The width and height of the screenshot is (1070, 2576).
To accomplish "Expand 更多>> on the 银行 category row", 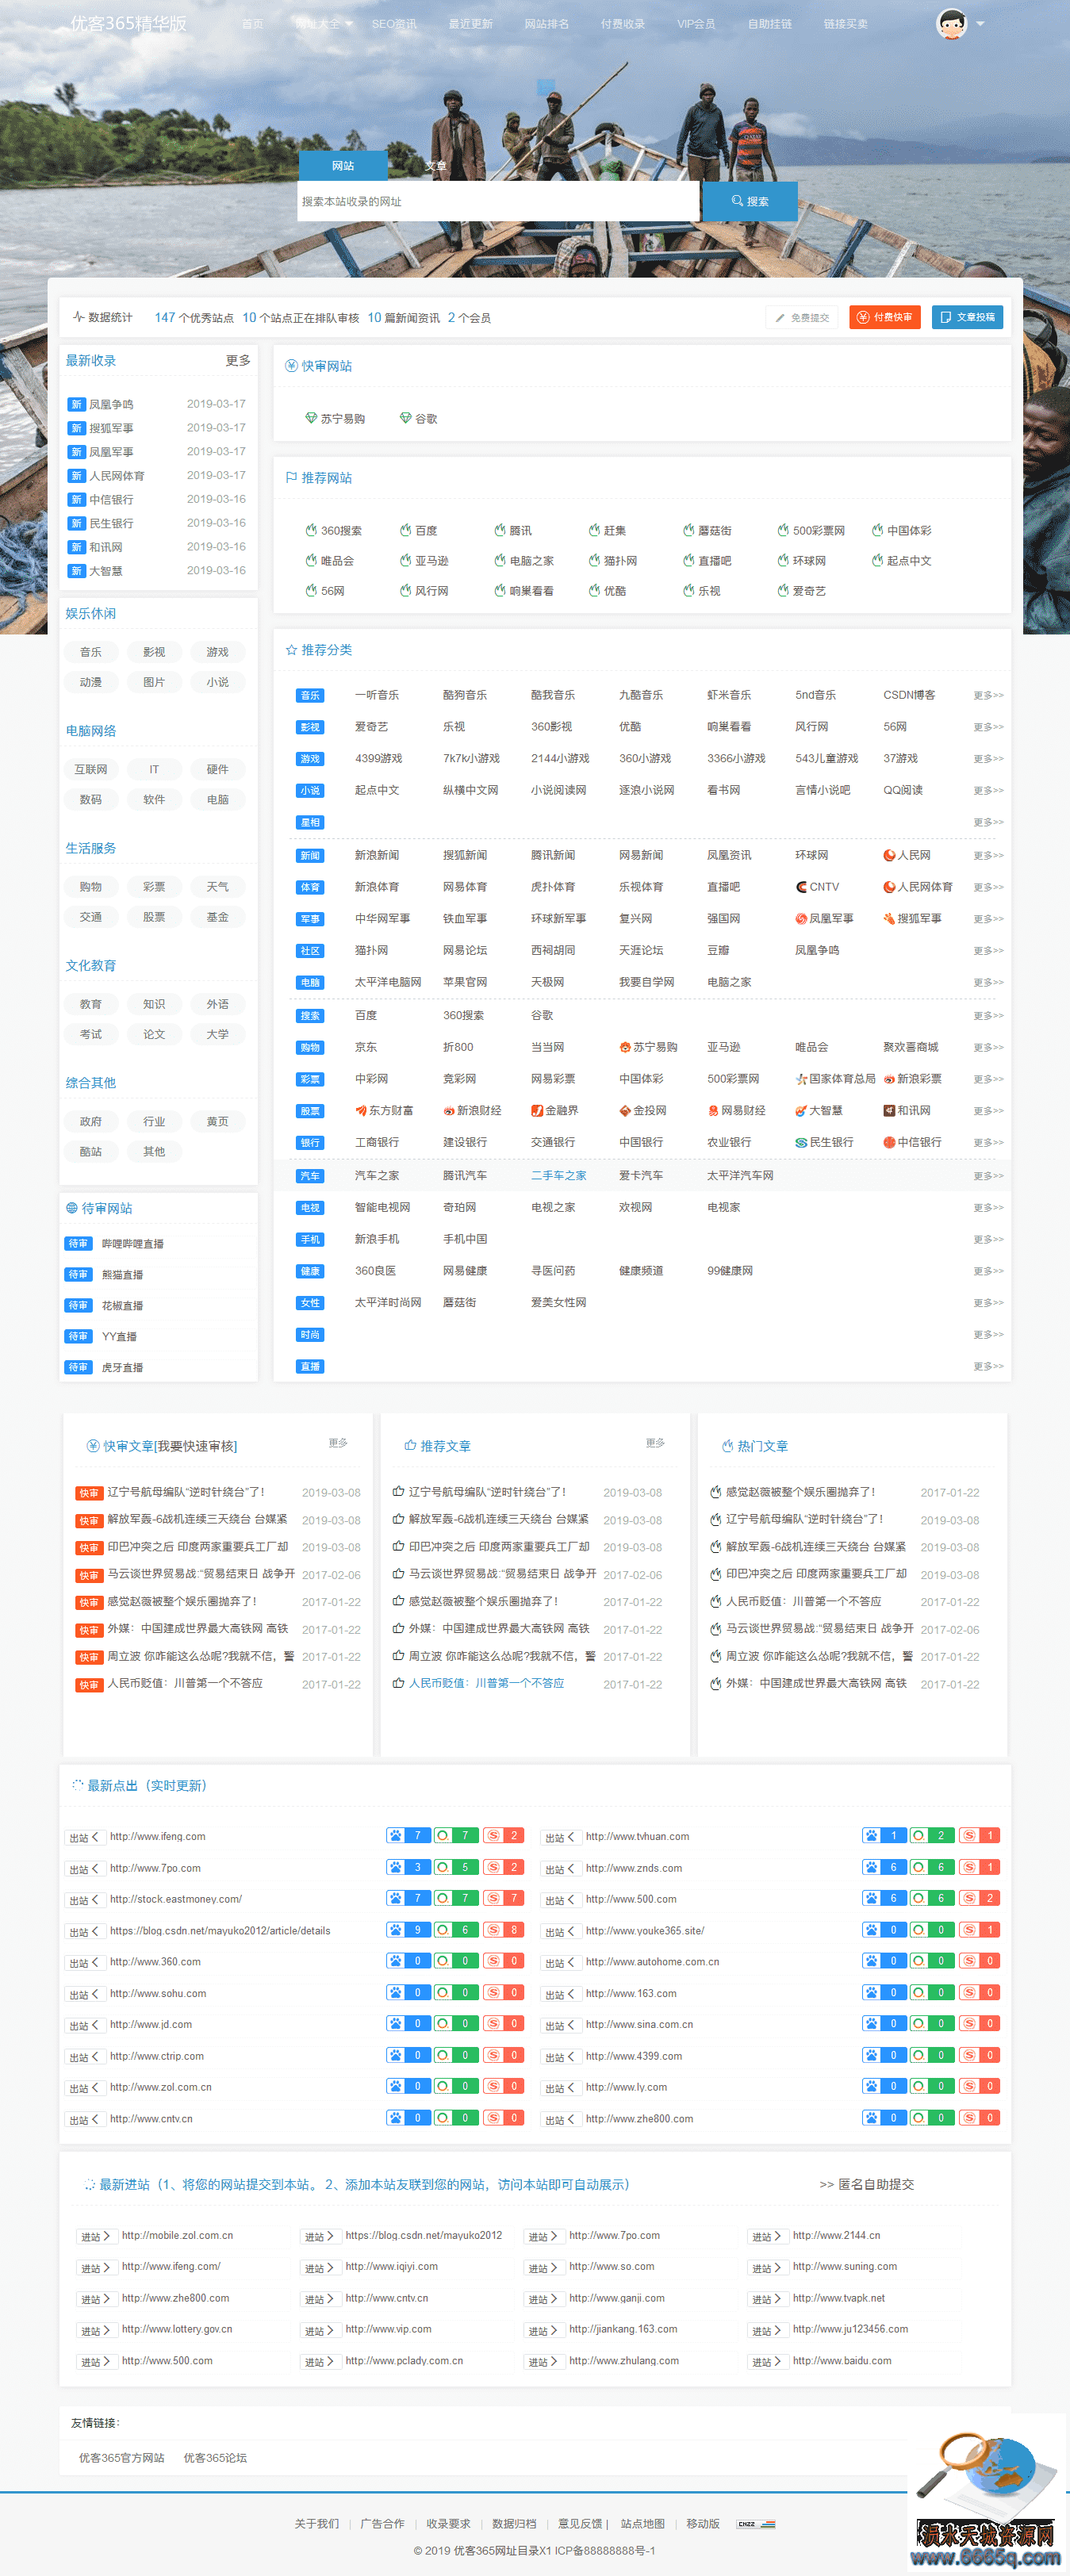I will click(988, 1142).
